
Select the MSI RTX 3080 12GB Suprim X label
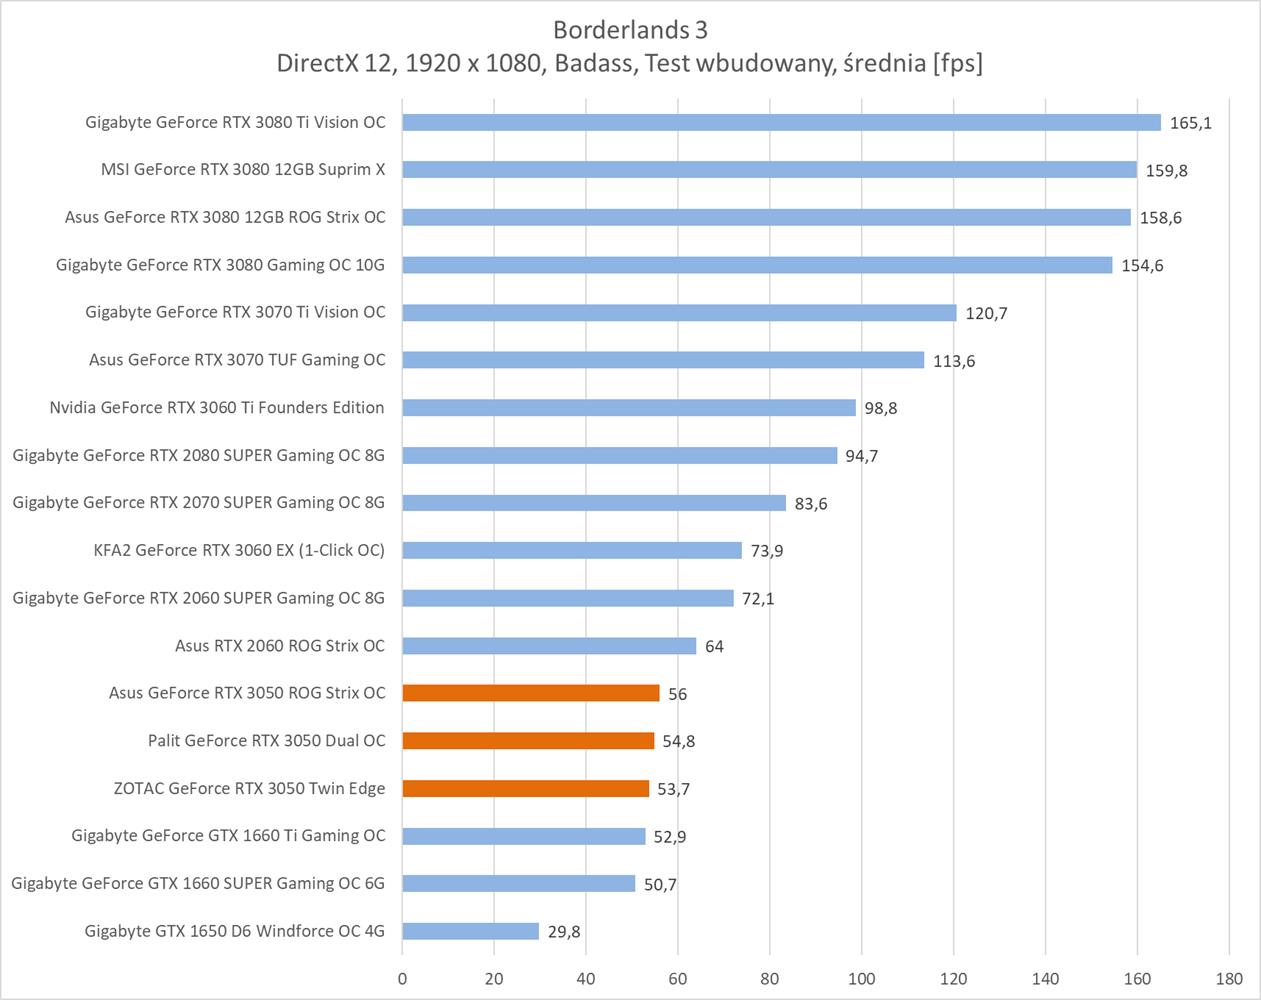[243, 169]
